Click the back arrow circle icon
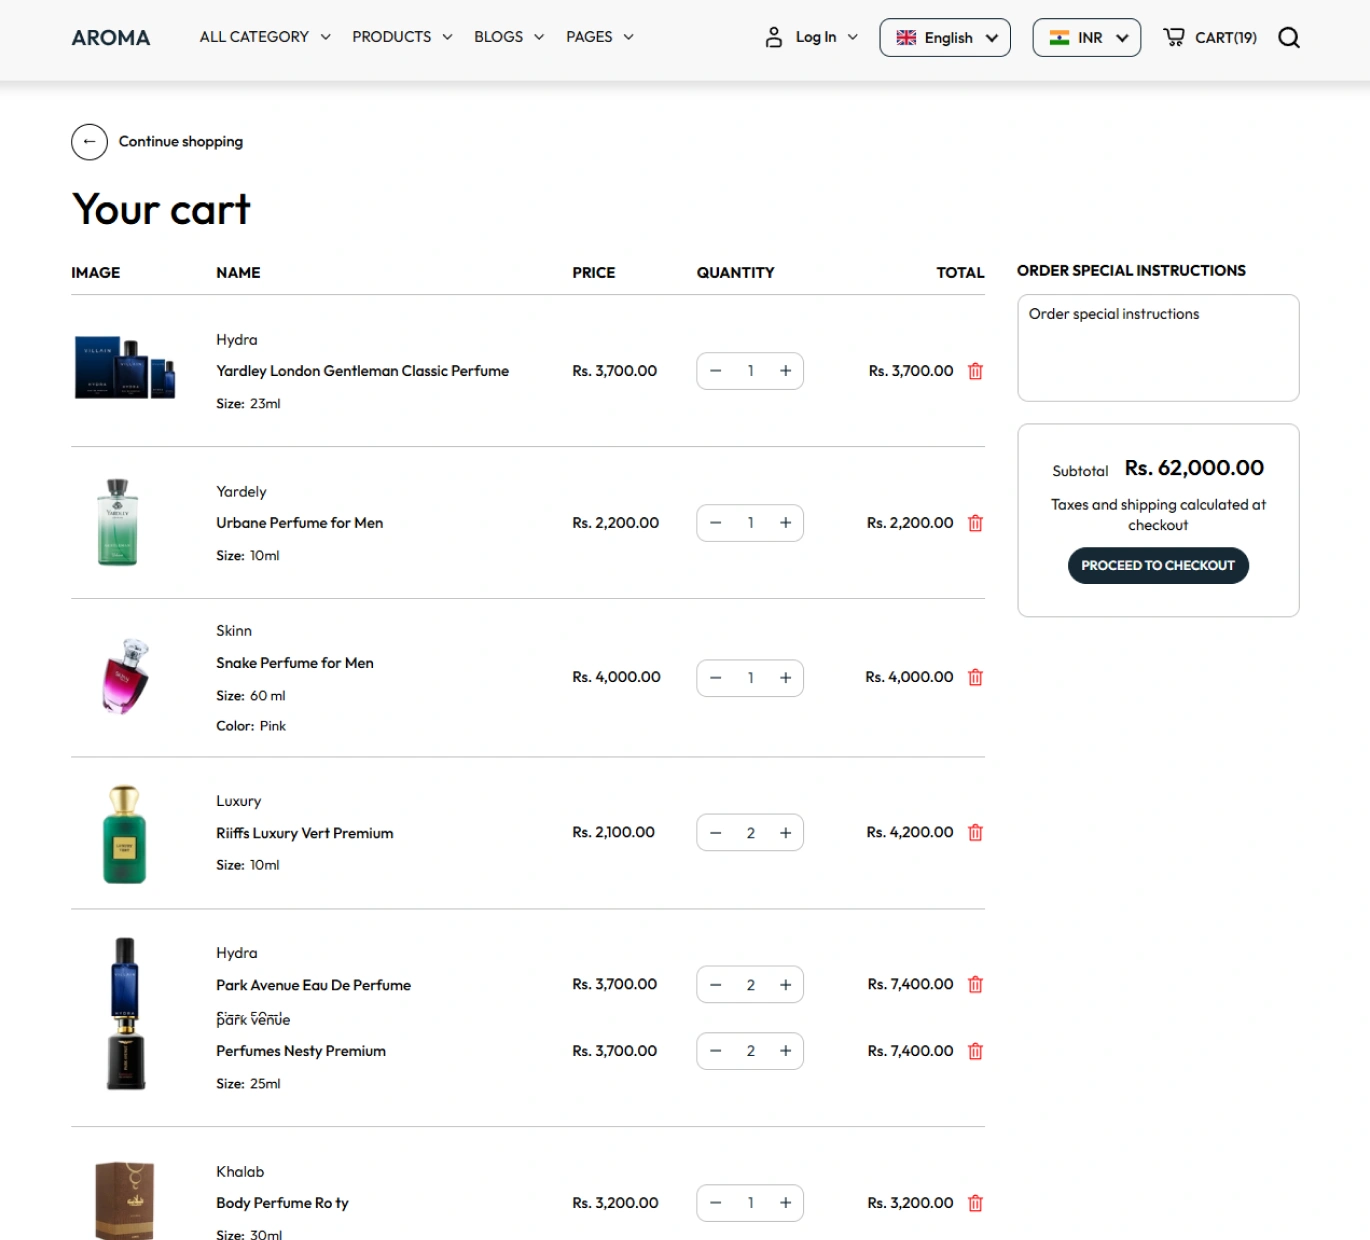 89,142
